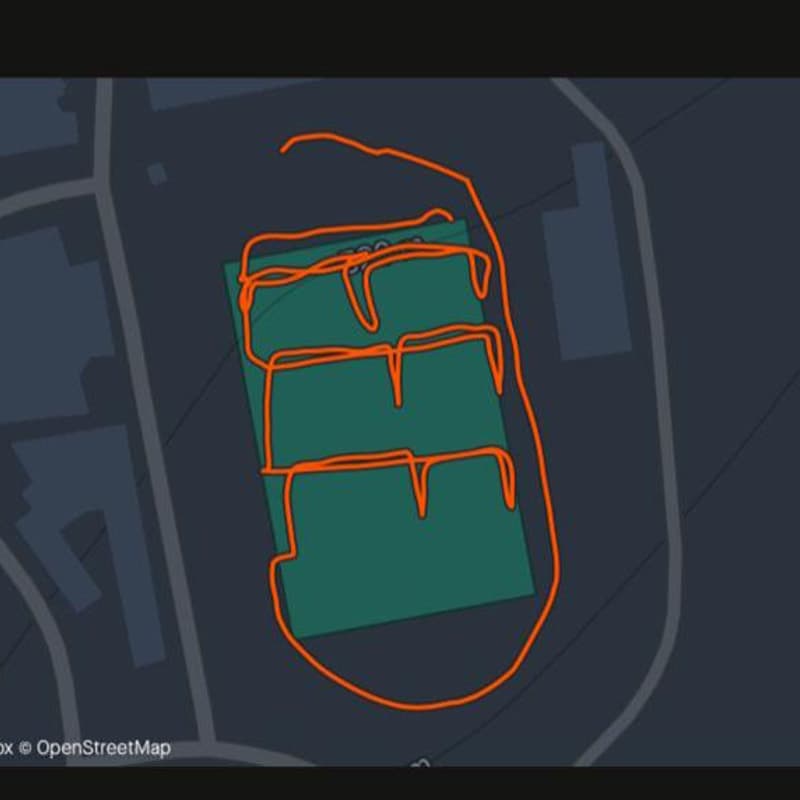Viewport: 800px width, 800px height.
Task: Click the narrow diagonal building at lower left
Action: click(x=87, y=546)
